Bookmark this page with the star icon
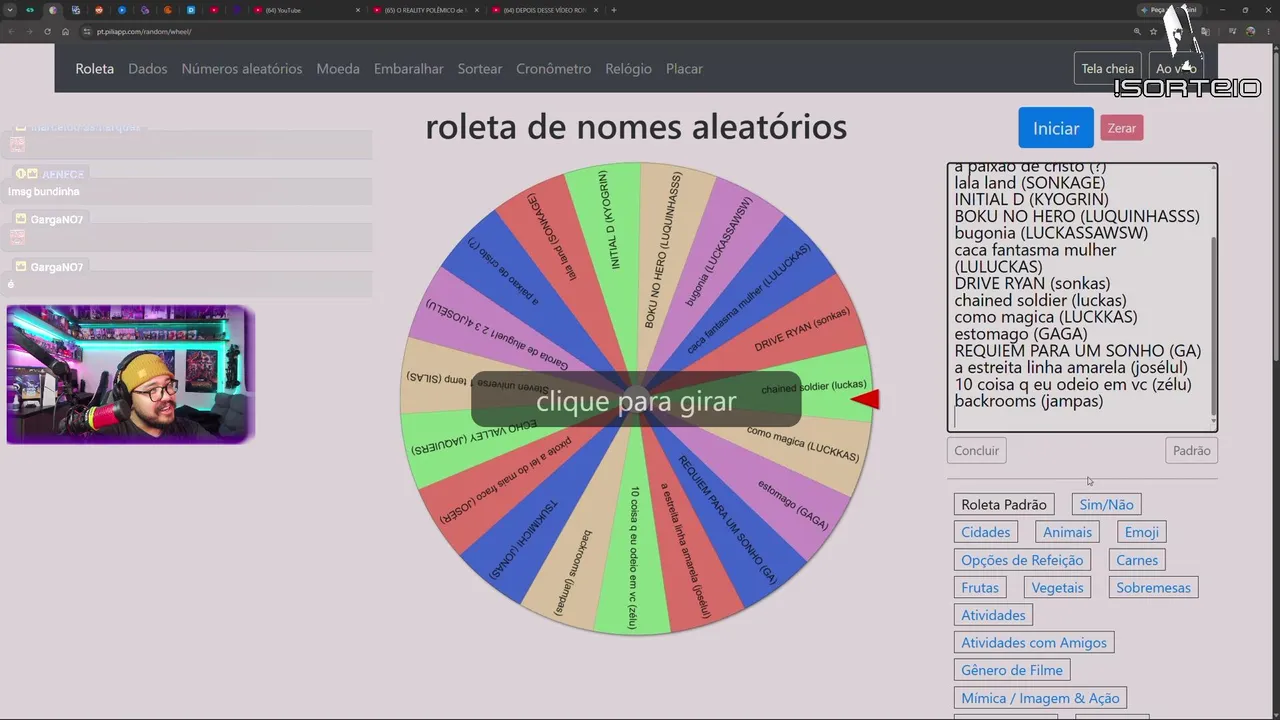 (x=1153, y=32)
